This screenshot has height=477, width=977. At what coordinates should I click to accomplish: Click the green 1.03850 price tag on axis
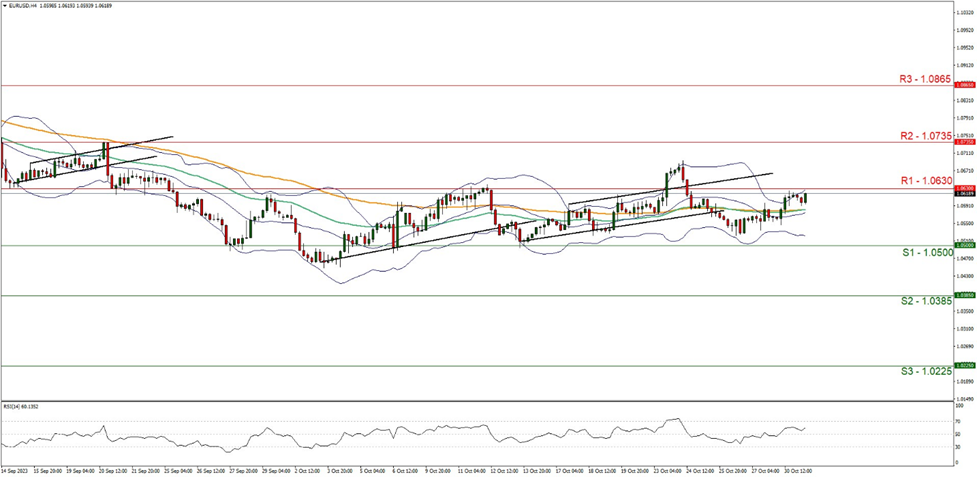point(964,295)
